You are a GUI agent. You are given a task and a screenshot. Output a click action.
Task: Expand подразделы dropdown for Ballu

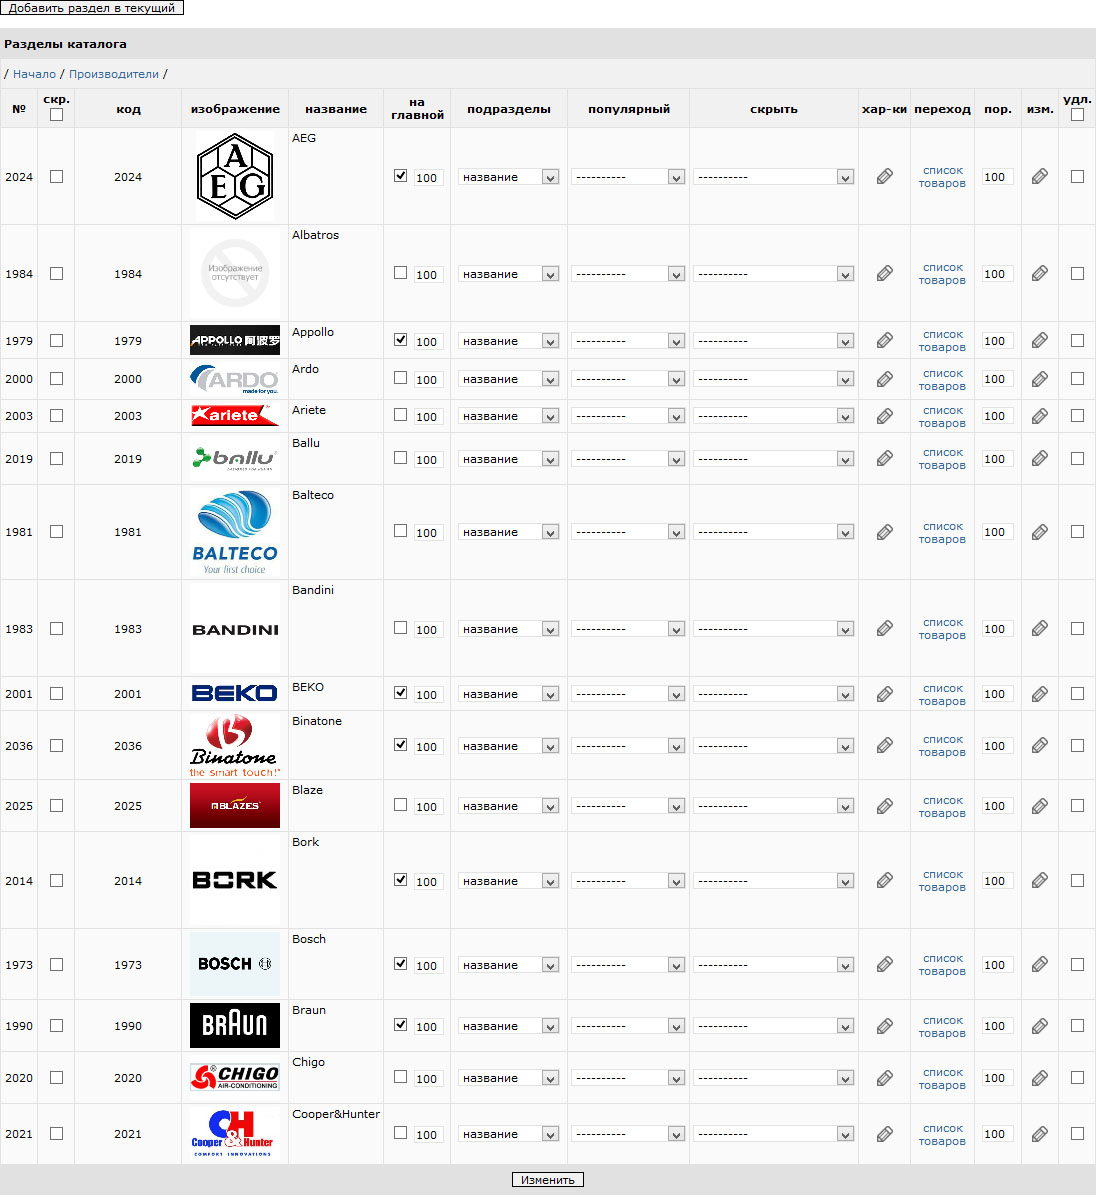[508, 459]
